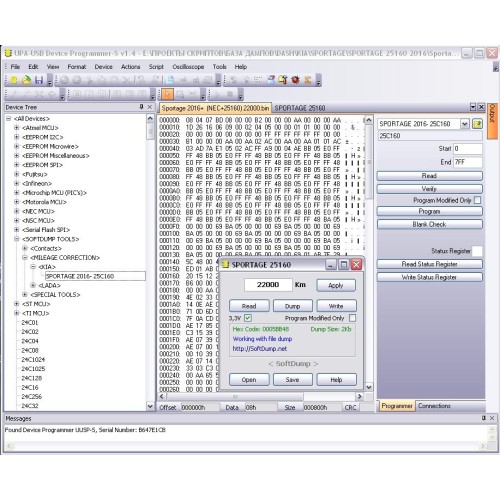
Task: Click the pin icon on Device Tree panel
Action: (x=141, y=107)
